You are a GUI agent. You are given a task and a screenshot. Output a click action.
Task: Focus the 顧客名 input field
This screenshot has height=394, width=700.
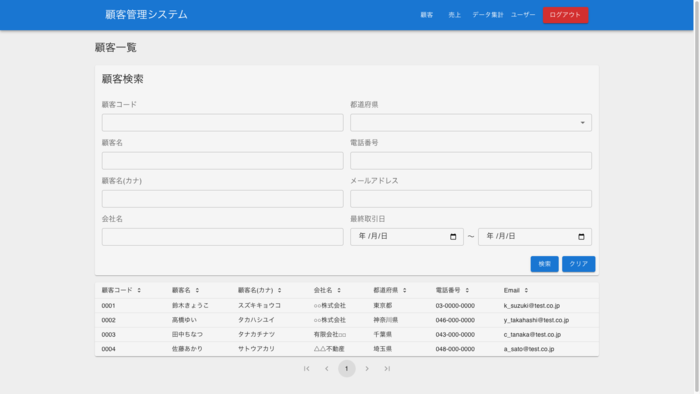click(222, 161)
